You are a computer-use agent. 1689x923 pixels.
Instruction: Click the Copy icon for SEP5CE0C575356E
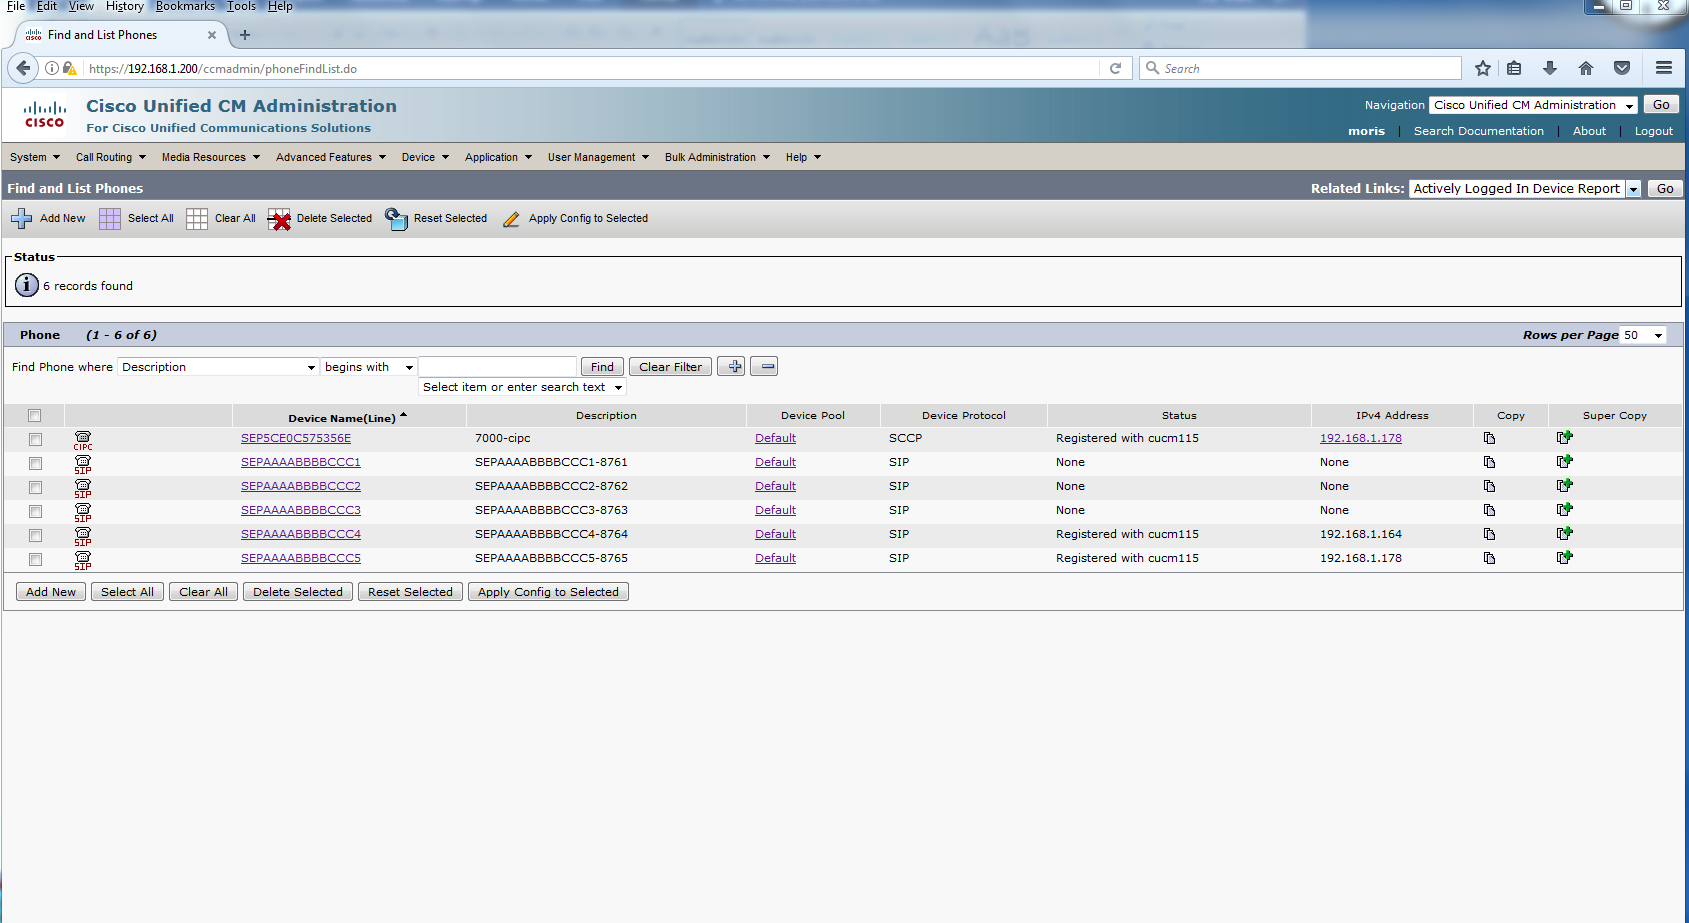click(x=1489, y=438)
